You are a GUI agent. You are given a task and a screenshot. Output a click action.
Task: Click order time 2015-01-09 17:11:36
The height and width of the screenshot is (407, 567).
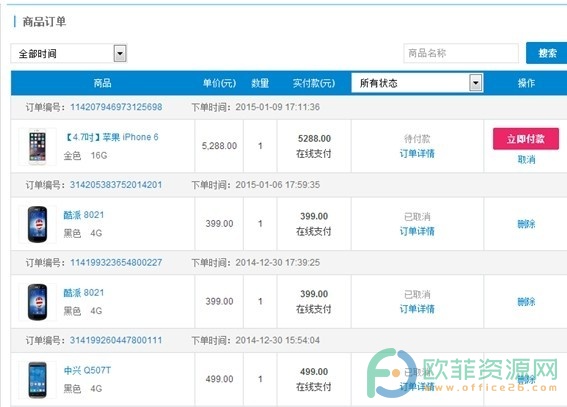(x=278, y=107)
